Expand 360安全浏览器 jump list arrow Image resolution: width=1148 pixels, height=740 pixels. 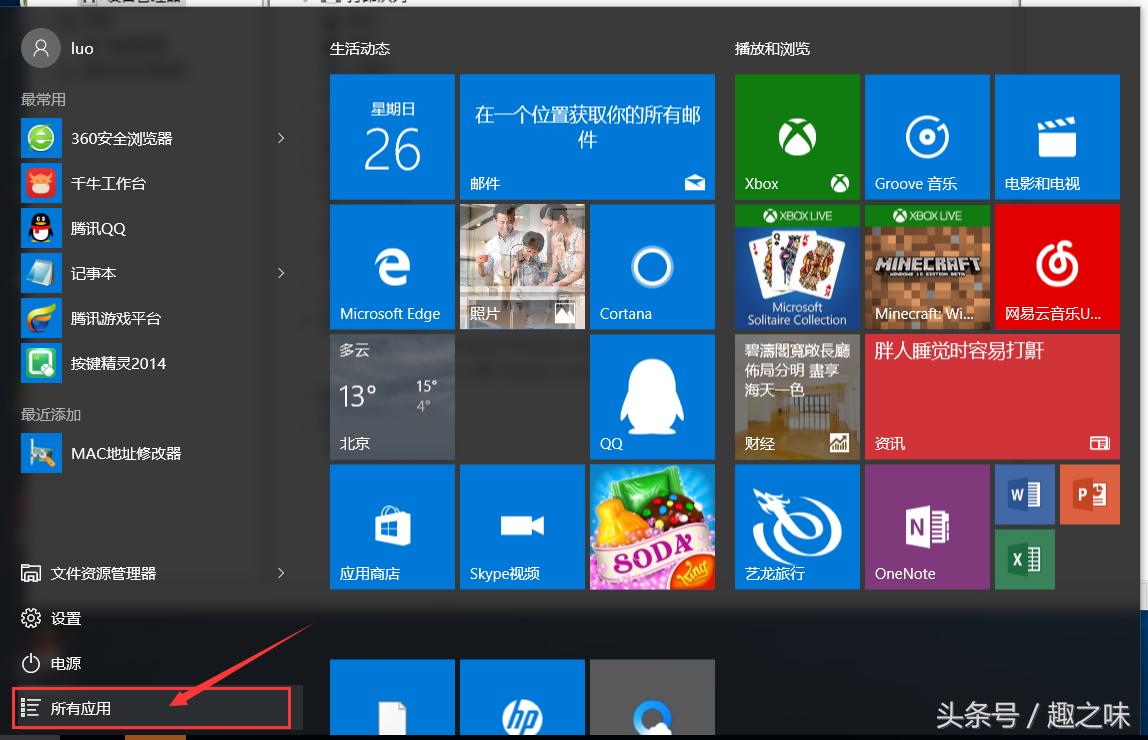[x=281, y=138]
